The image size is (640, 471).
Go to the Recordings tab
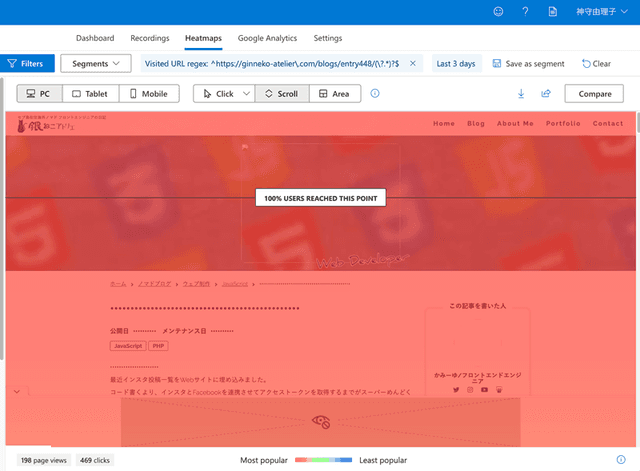(149, 38)
